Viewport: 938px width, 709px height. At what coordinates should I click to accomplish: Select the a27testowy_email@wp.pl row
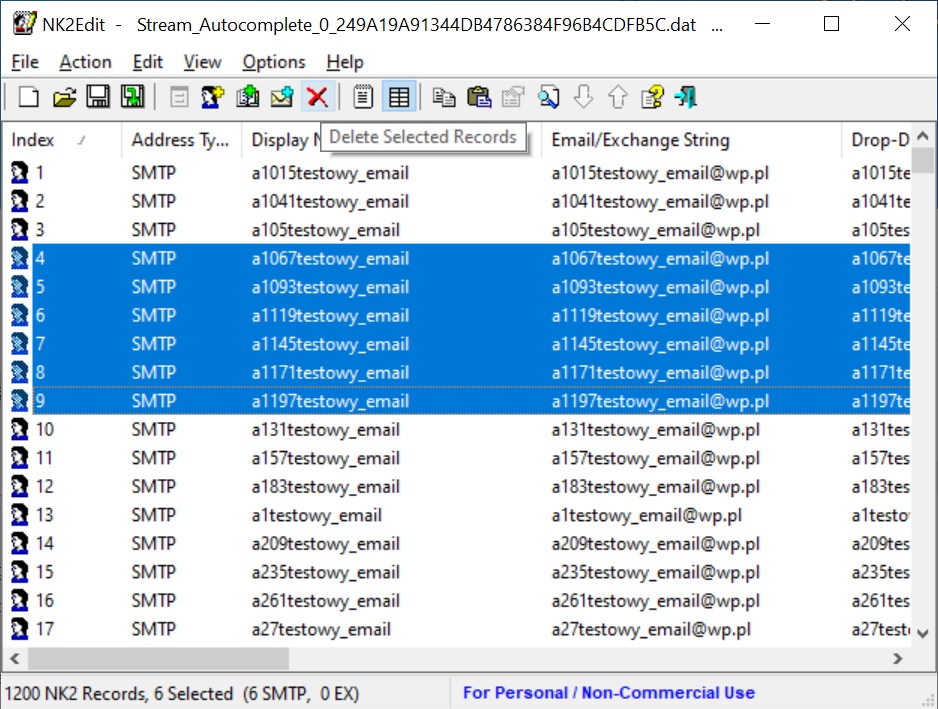pyautogui.click(x=650, y=630)
